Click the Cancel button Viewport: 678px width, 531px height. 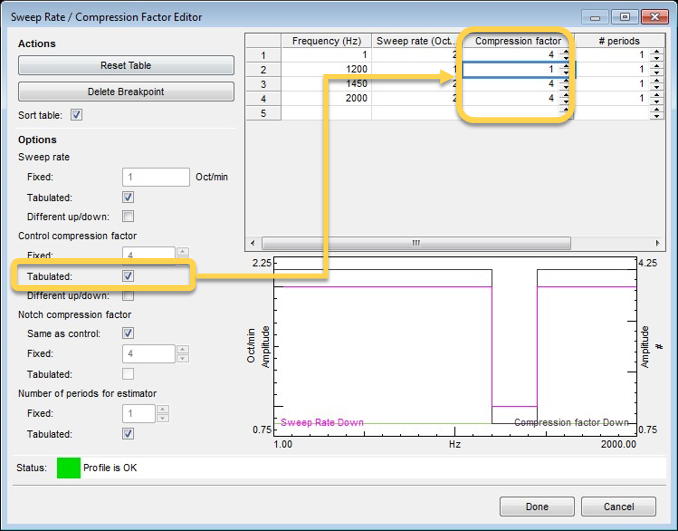tap(620, 505)
